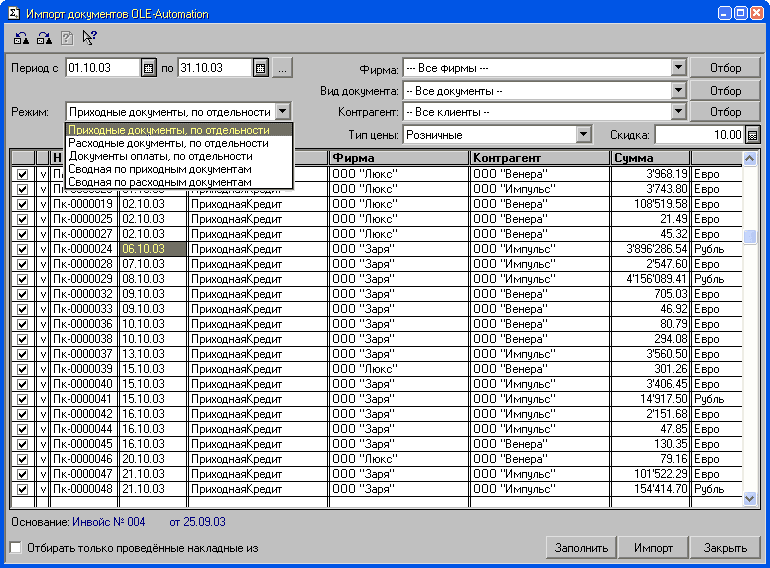Click the Инвойс № 004 basis text

point(109,522)
